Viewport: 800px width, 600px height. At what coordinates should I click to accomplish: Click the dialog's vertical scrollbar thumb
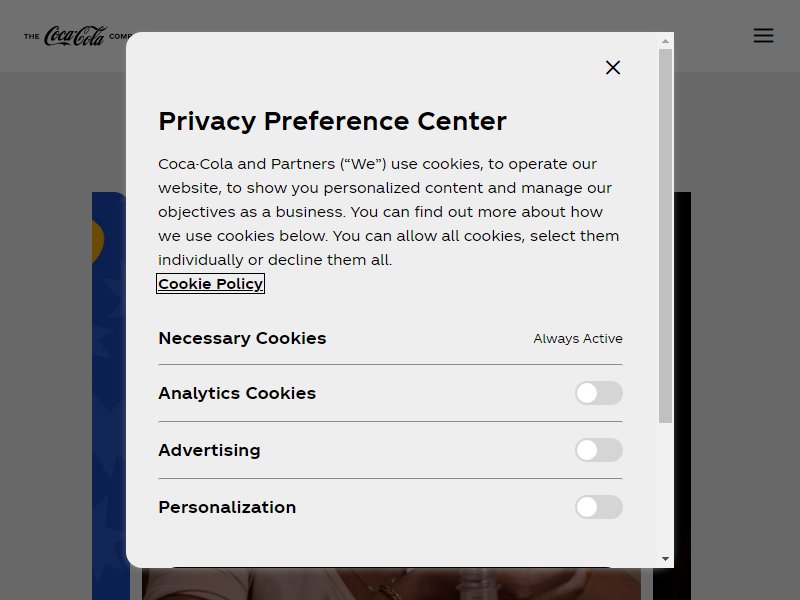click(665, 236)
